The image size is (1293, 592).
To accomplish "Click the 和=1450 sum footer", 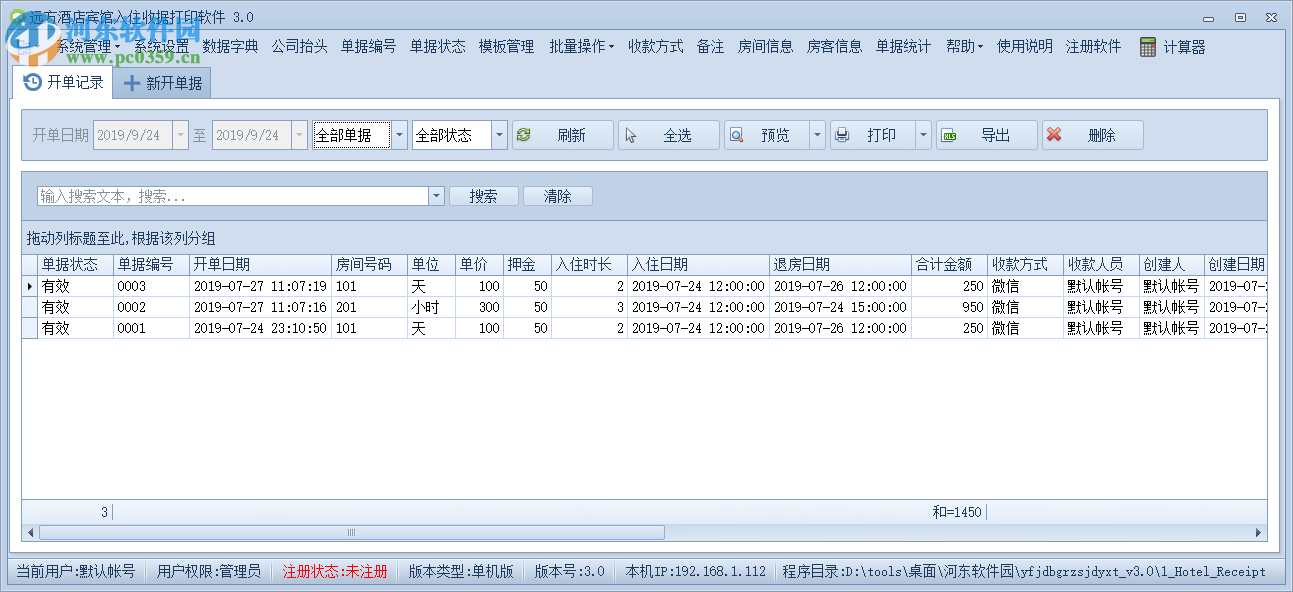I will 957,512.
